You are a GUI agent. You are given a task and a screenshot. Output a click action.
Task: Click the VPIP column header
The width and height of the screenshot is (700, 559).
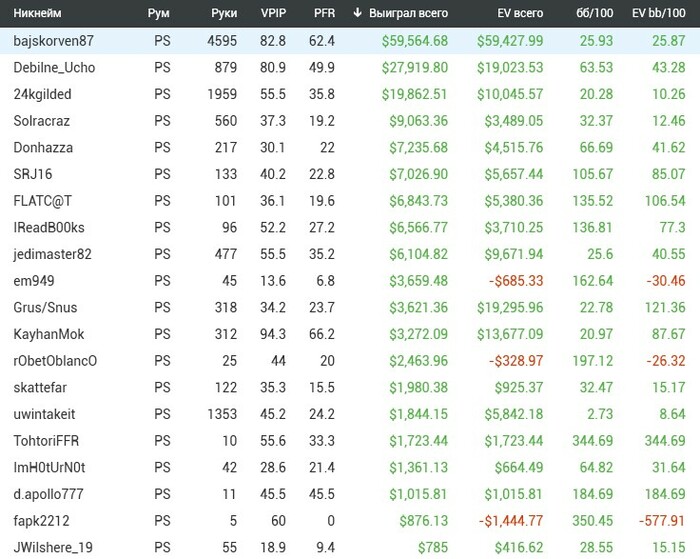[272, 13]
